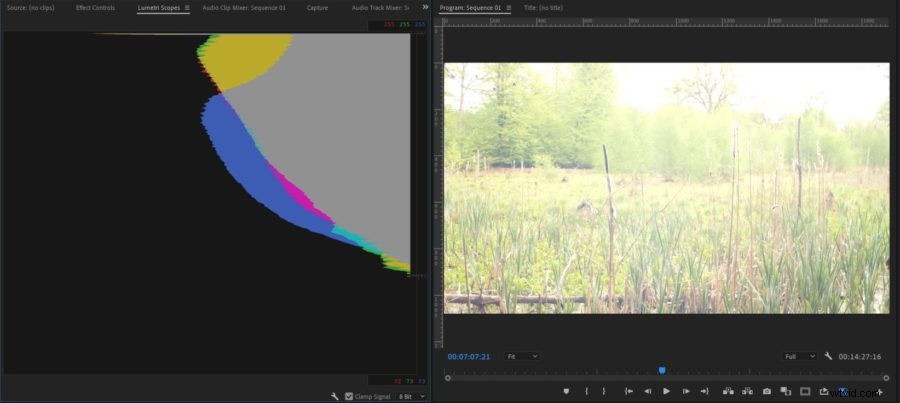900x403 pixels.
Task: Click the horizontal ruler above the video frame
Action: pyautogui.click(x=666, y=21)
